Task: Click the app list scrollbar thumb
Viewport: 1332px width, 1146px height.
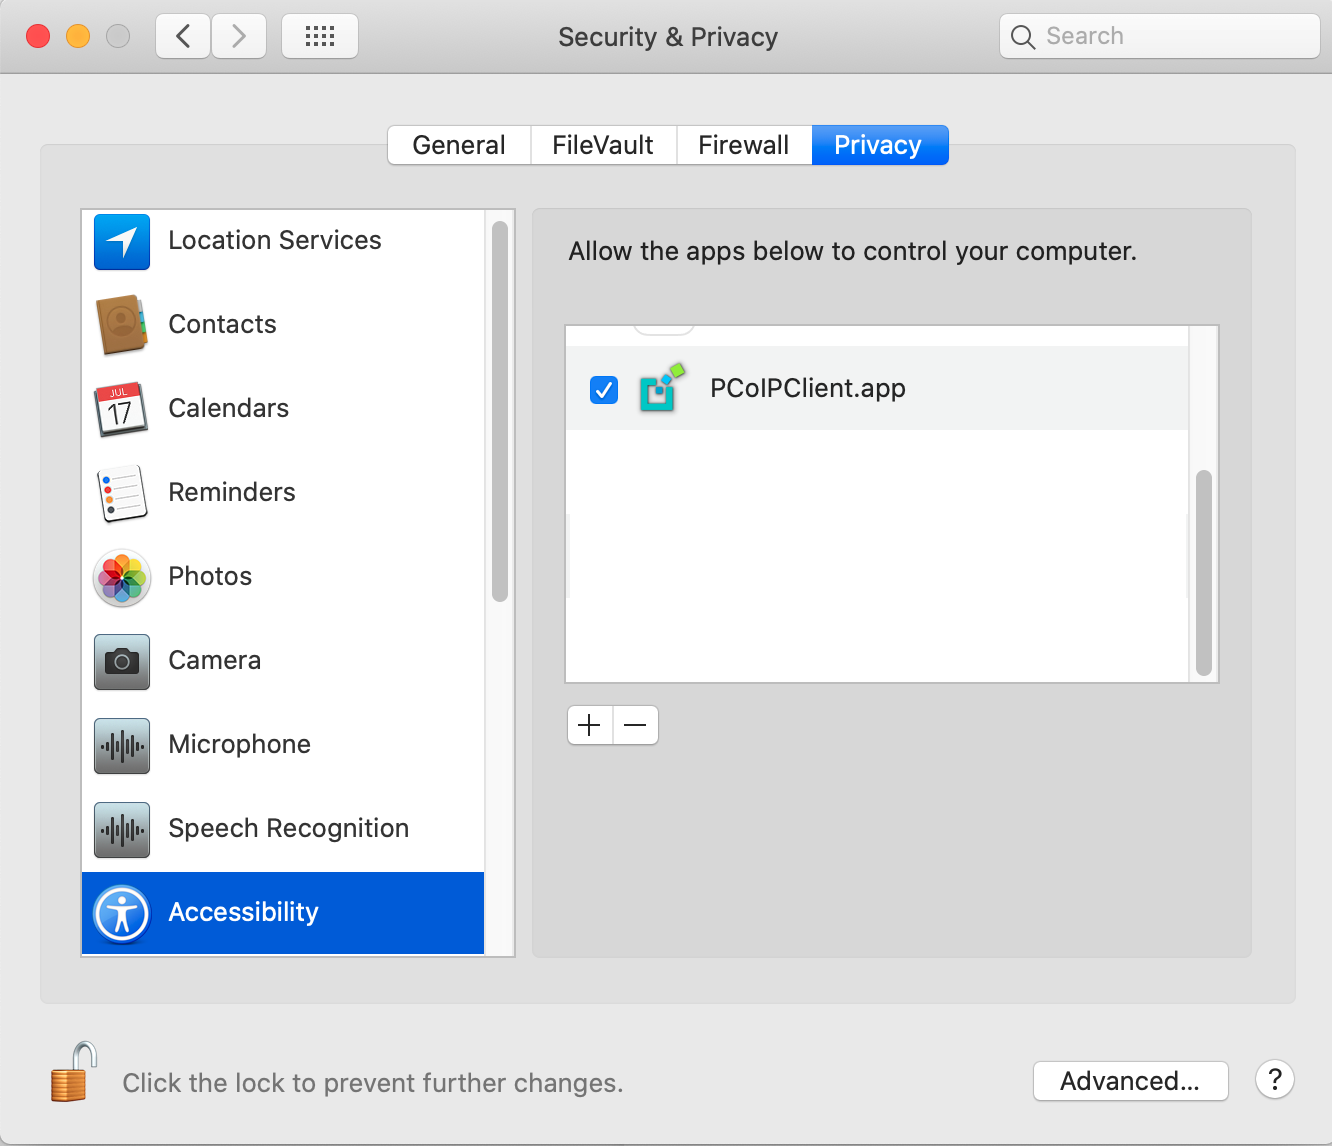Action: pos(1204,573)
